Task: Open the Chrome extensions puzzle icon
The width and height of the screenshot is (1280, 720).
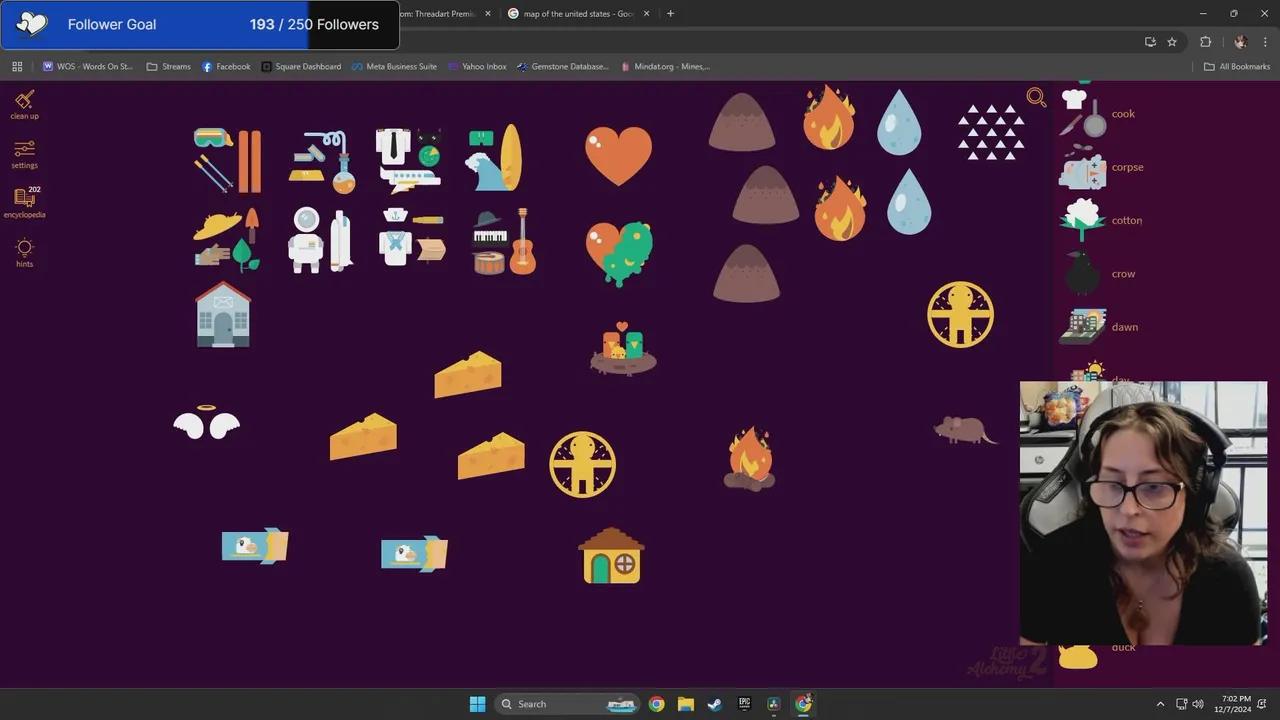Action: (x=1205, y=42)
